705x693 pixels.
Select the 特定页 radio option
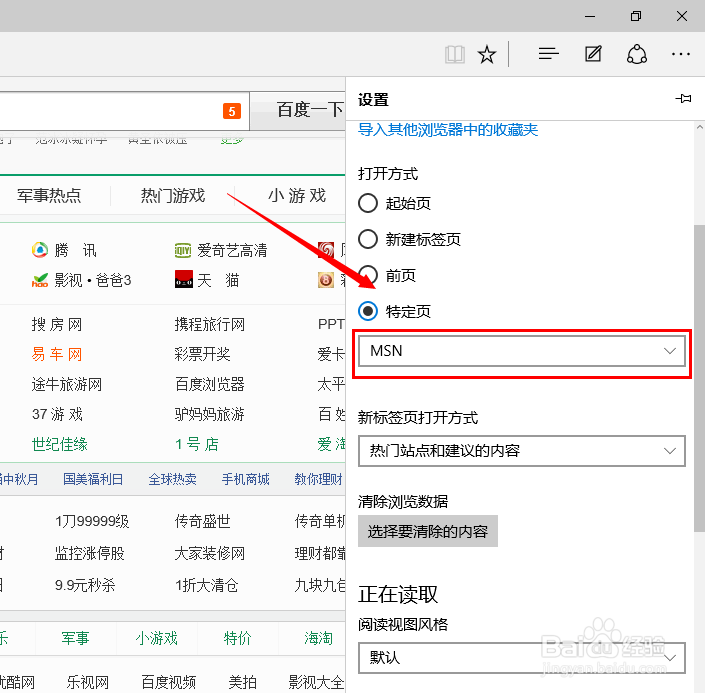[368, 311]
